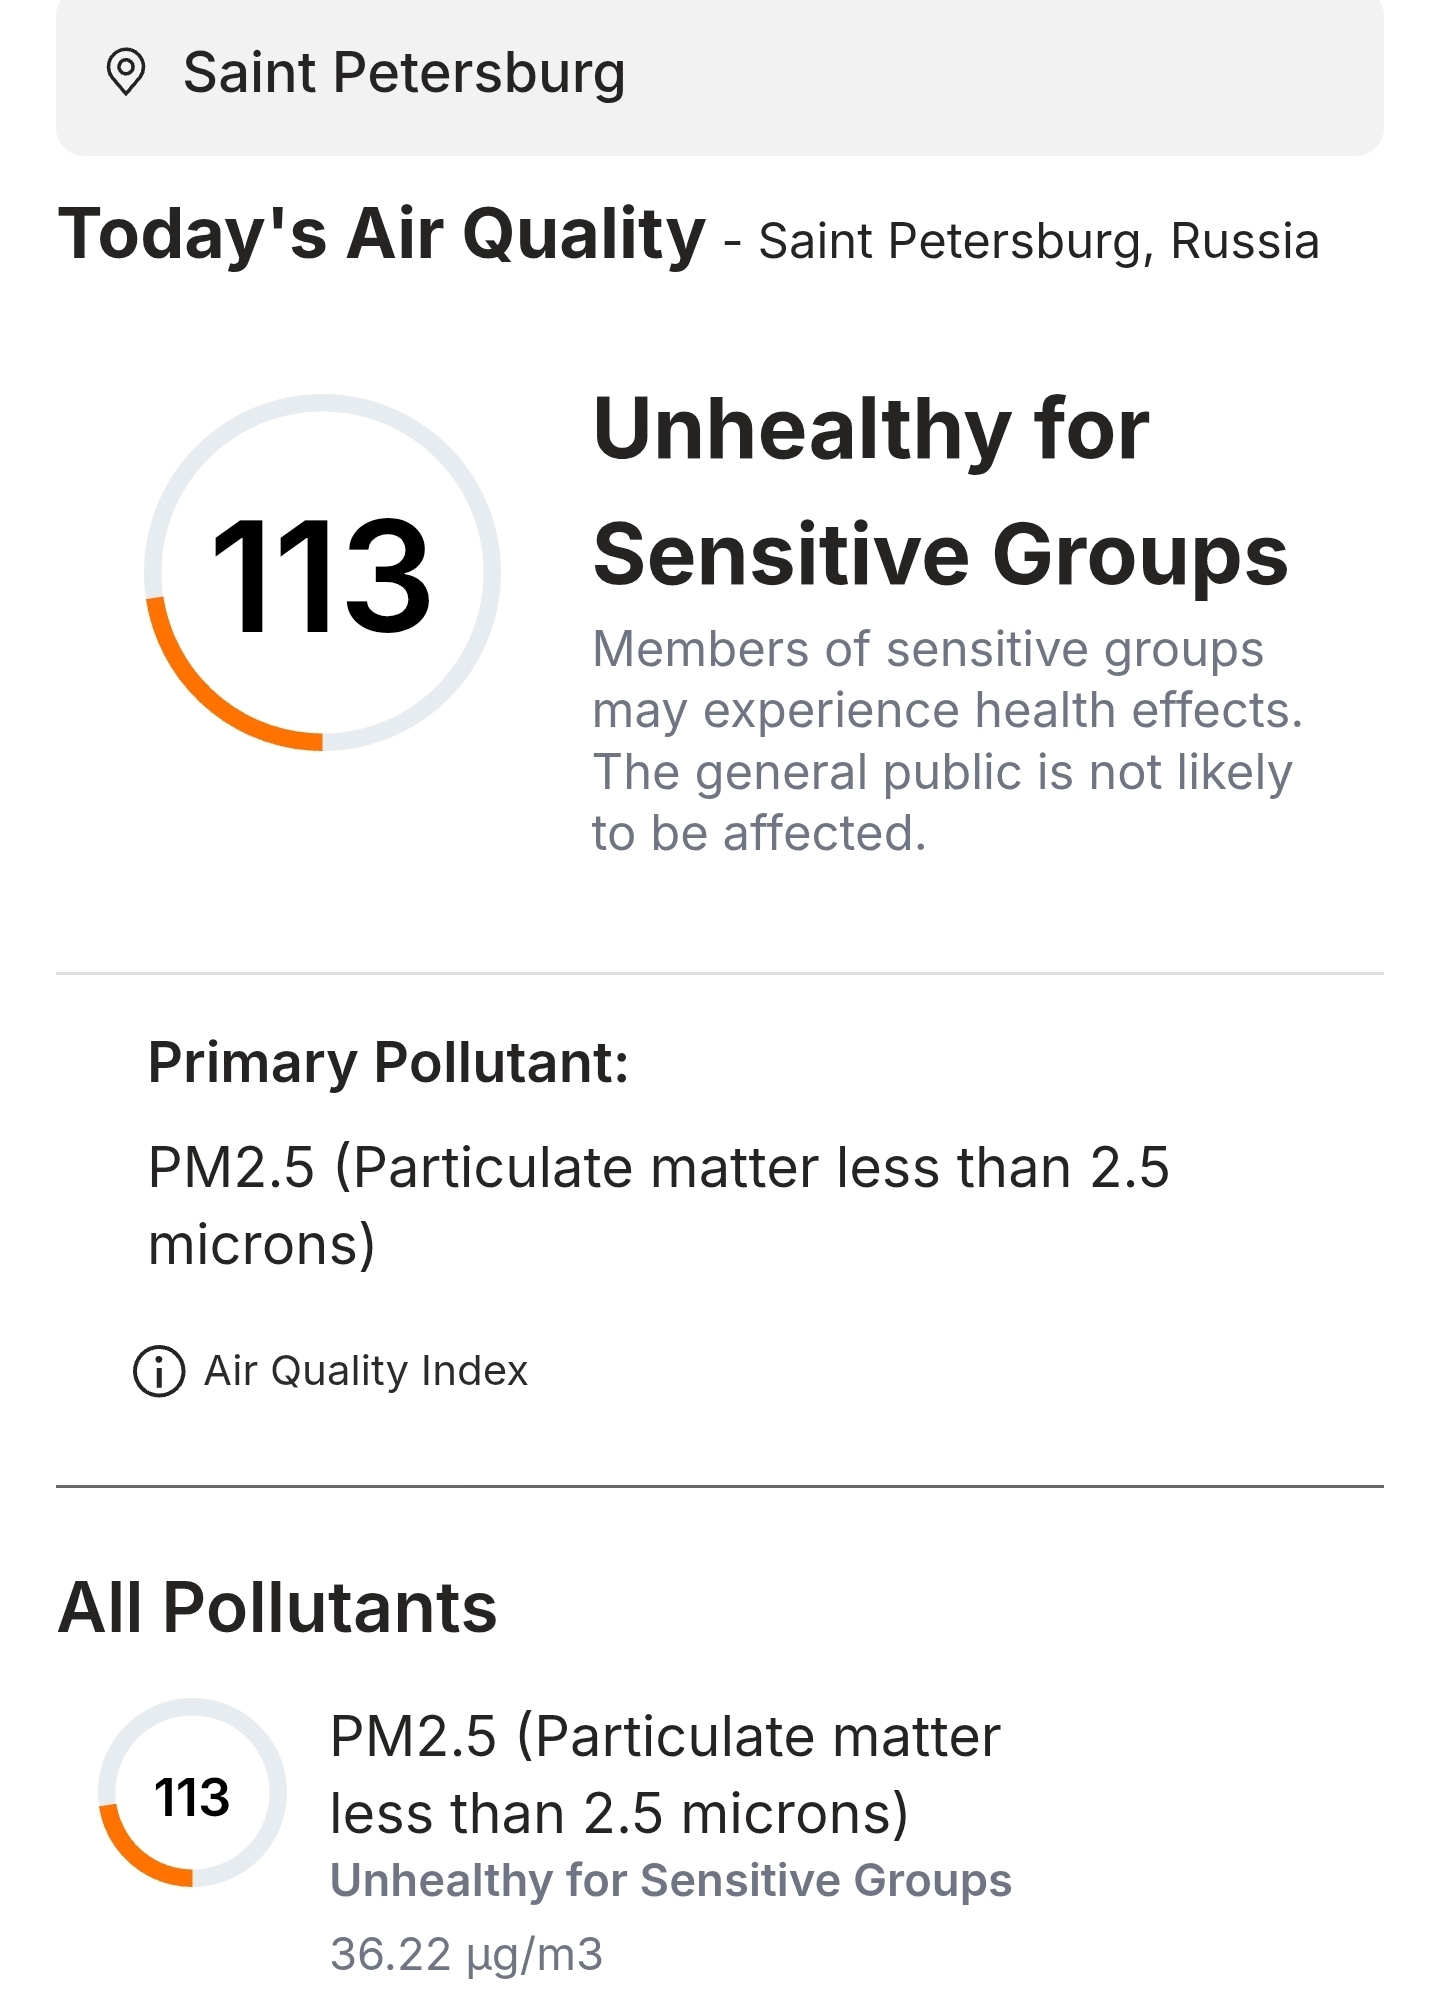Open the primary PM2.5 pollutant entry

click(x=658, y=1206)
